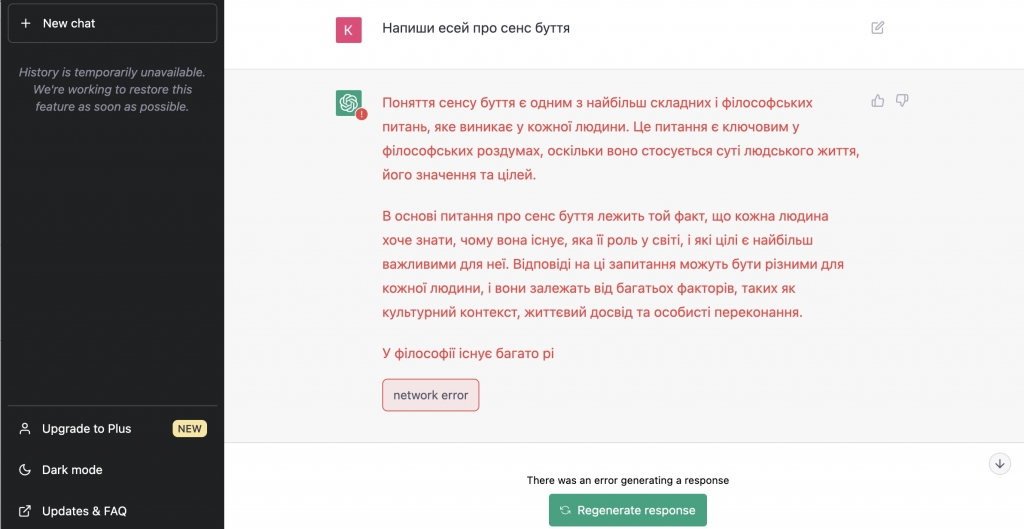Image resolution: width=1024 pixels, height=529 pixels.
Task: Give the response a thumbs up
Action: [878, 101]
